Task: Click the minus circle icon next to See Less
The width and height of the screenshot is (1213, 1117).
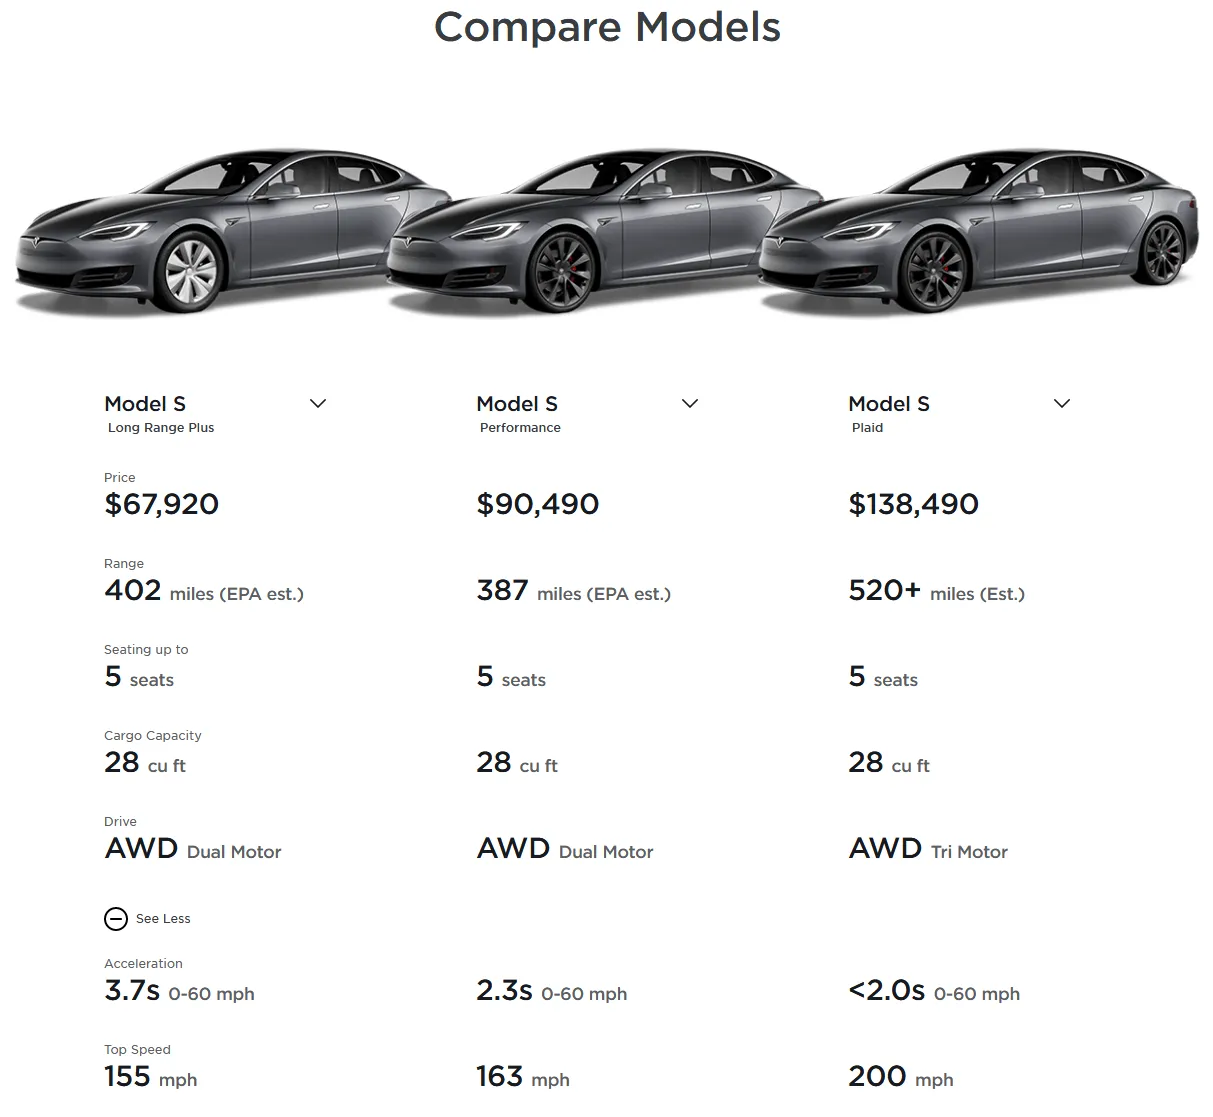Action: point(115,918)
